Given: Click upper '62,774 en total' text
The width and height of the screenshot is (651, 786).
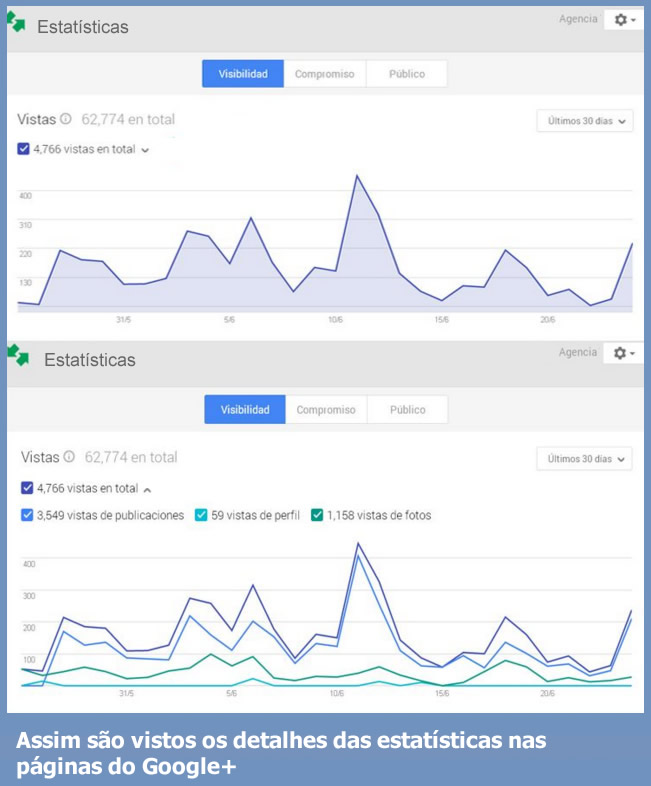Looking at the screenshot, I should point(128,119).
